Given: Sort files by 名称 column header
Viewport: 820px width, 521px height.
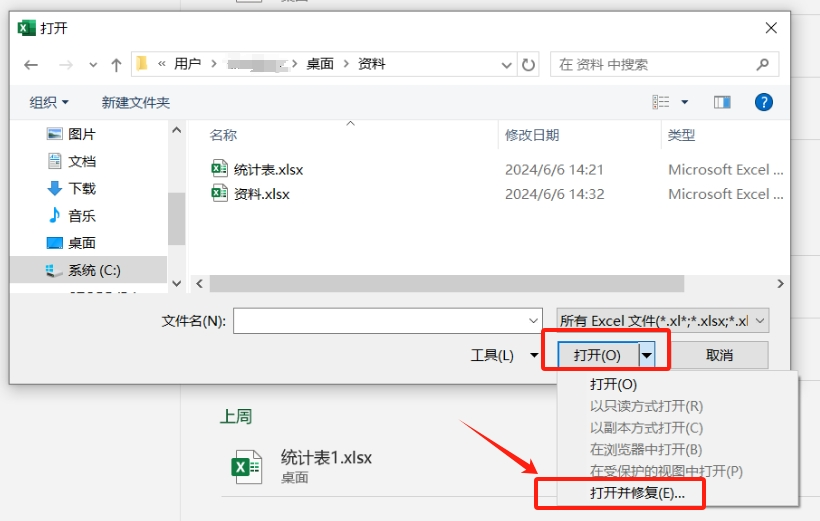Looking at the screenshot, I should (x=223, y=135).
